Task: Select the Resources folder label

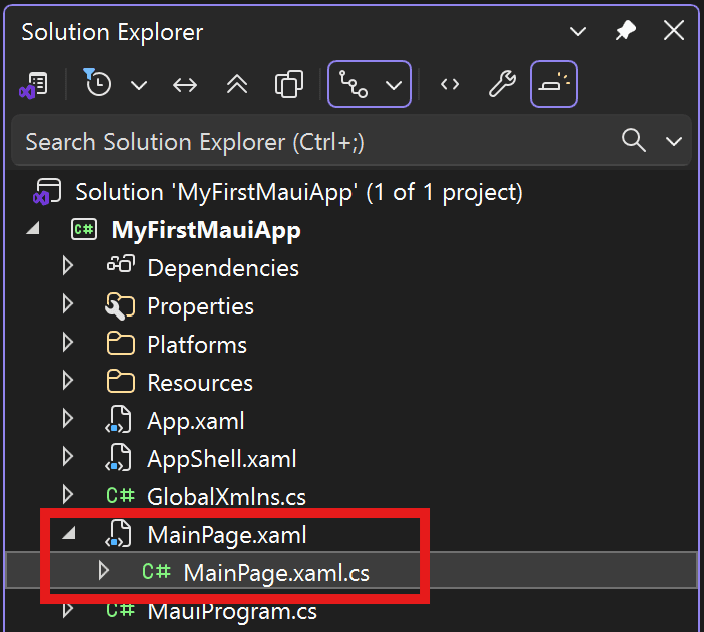Action: click(x=200, y=383)
